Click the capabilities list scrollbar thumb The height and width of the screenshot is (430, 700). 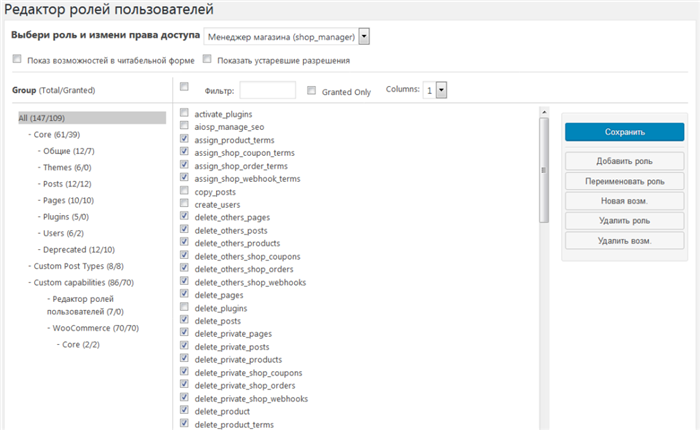pyautogui.click(x=543, y=170)
